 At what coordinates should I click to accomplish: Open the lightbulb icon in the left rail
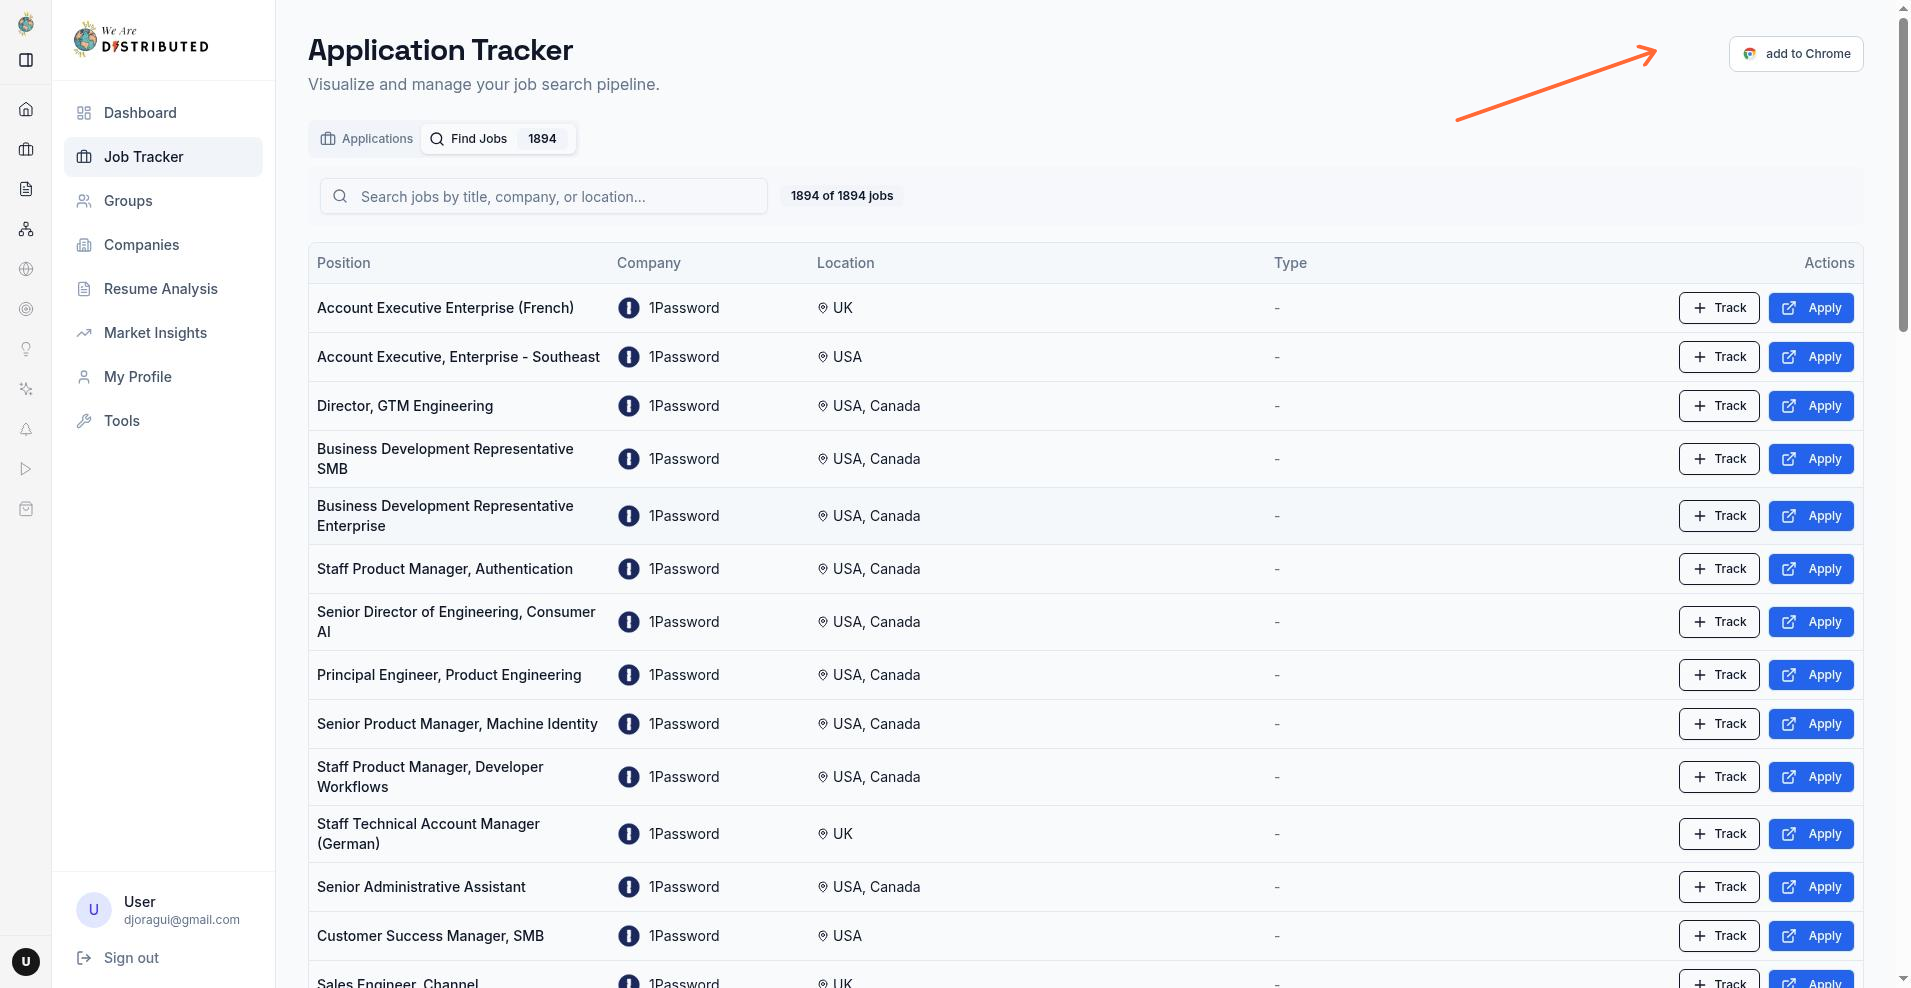point(26,349)
